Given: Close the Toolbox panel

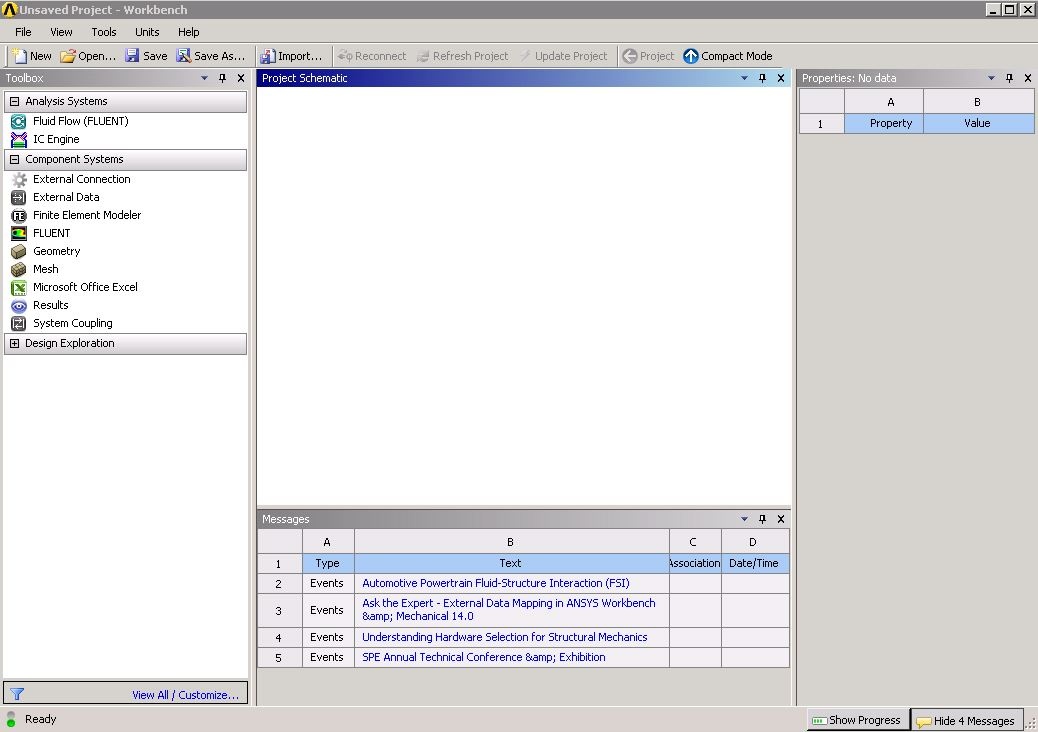Looking at the screenshot, I should click(x=241, y=78).
